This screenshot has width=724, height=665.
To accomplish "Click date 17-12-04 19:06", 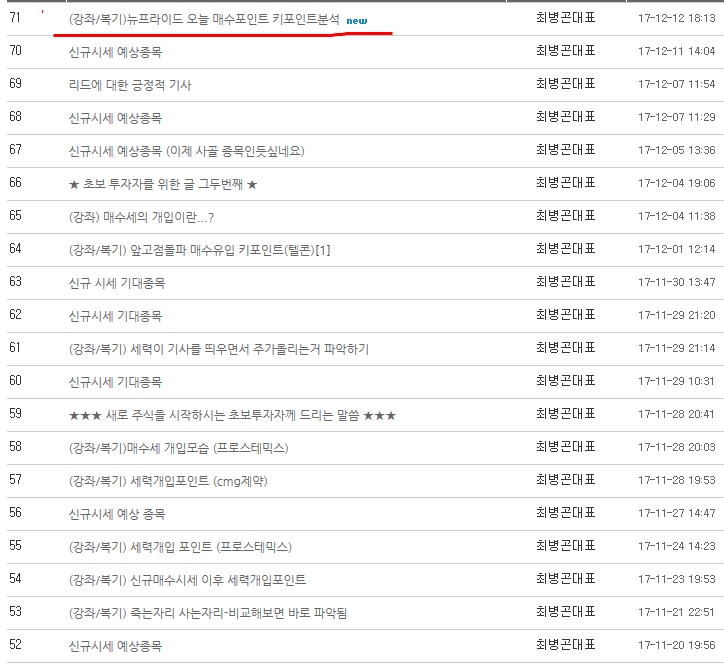I will [677, 183].
